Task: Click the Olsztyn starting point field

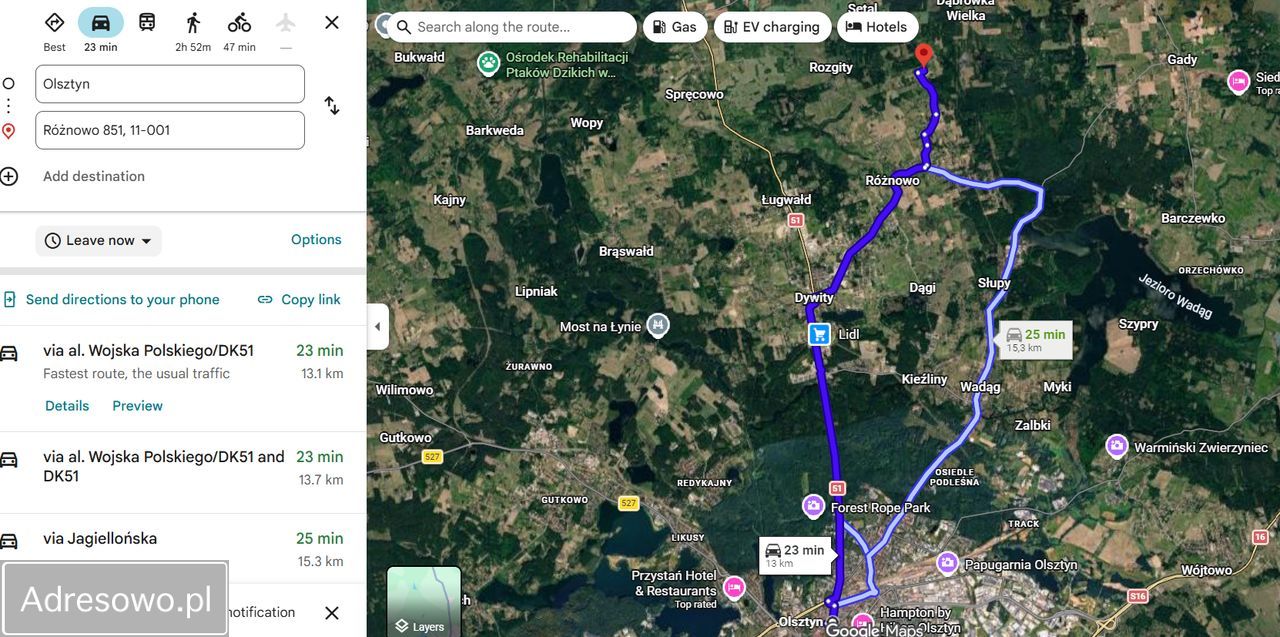Action: (x=170, y=84)
